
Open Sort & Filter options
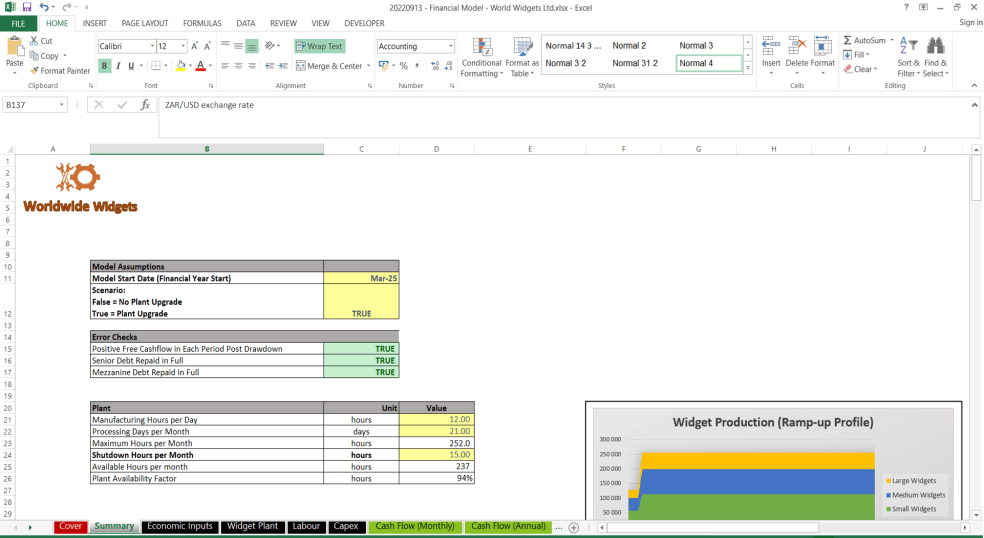(x=908, y=57)
